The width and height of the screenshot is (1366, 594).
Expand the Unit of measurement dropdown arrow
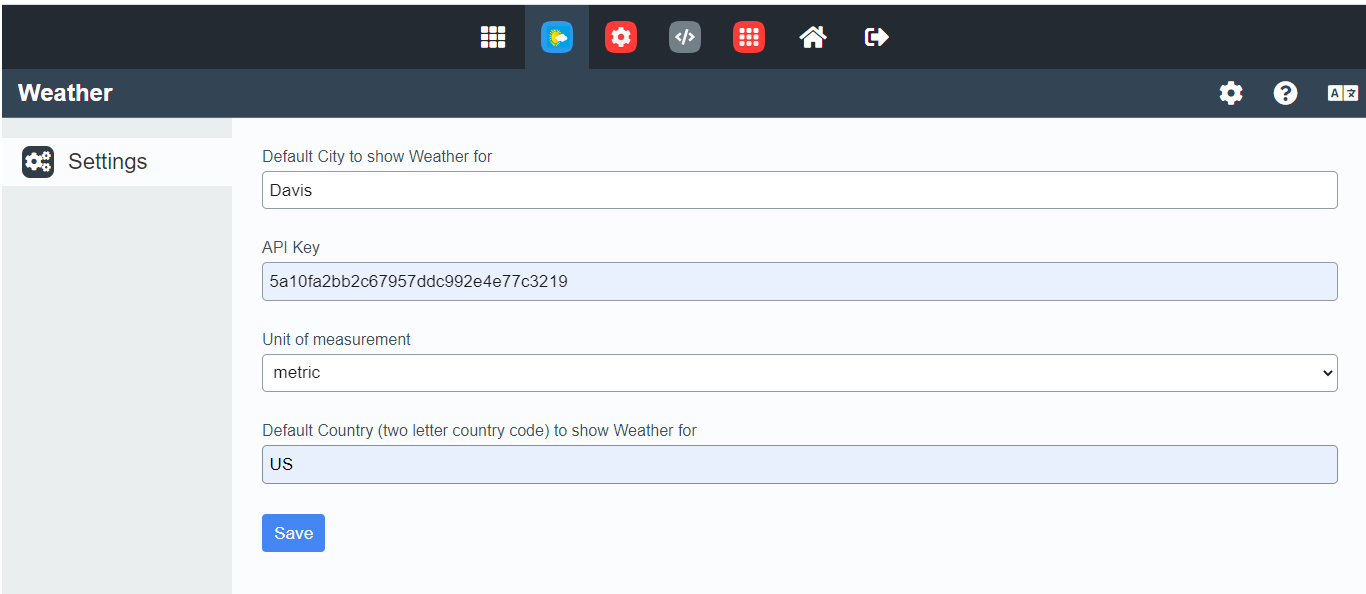1327,373
